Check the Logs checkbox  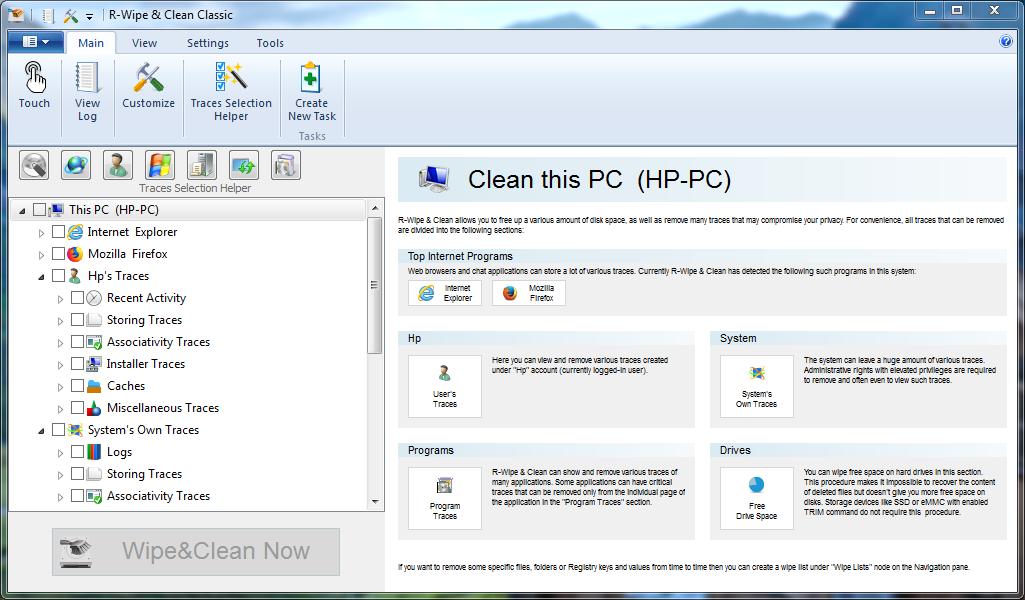coord(77,452)
